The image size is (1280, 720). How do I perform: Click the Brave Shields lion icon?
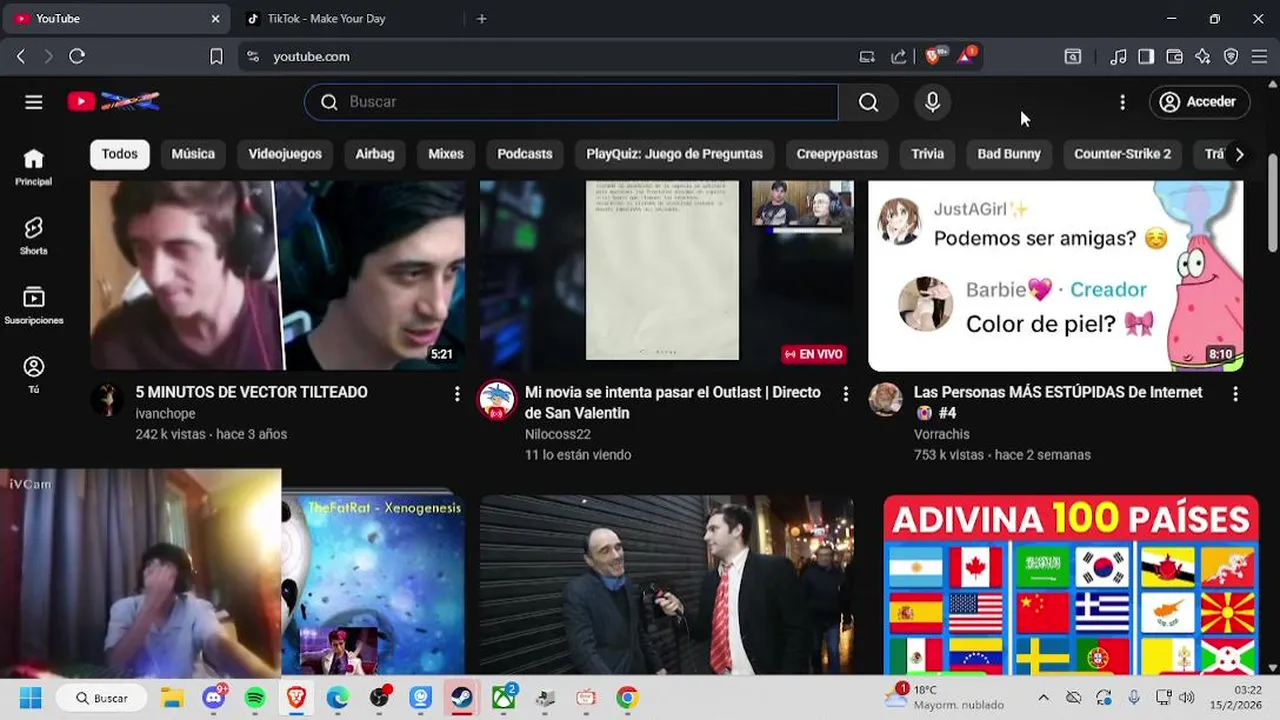pos(932,56)
